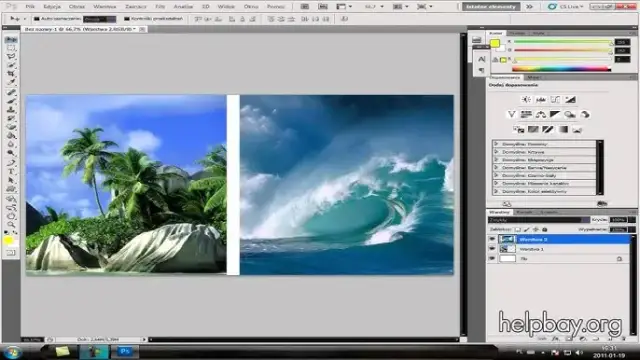Image resolution: width=640 pixels, height=360 pixels.
Task: Click the Istotne elementy workspace button
Action: click(x=491, y=7)
